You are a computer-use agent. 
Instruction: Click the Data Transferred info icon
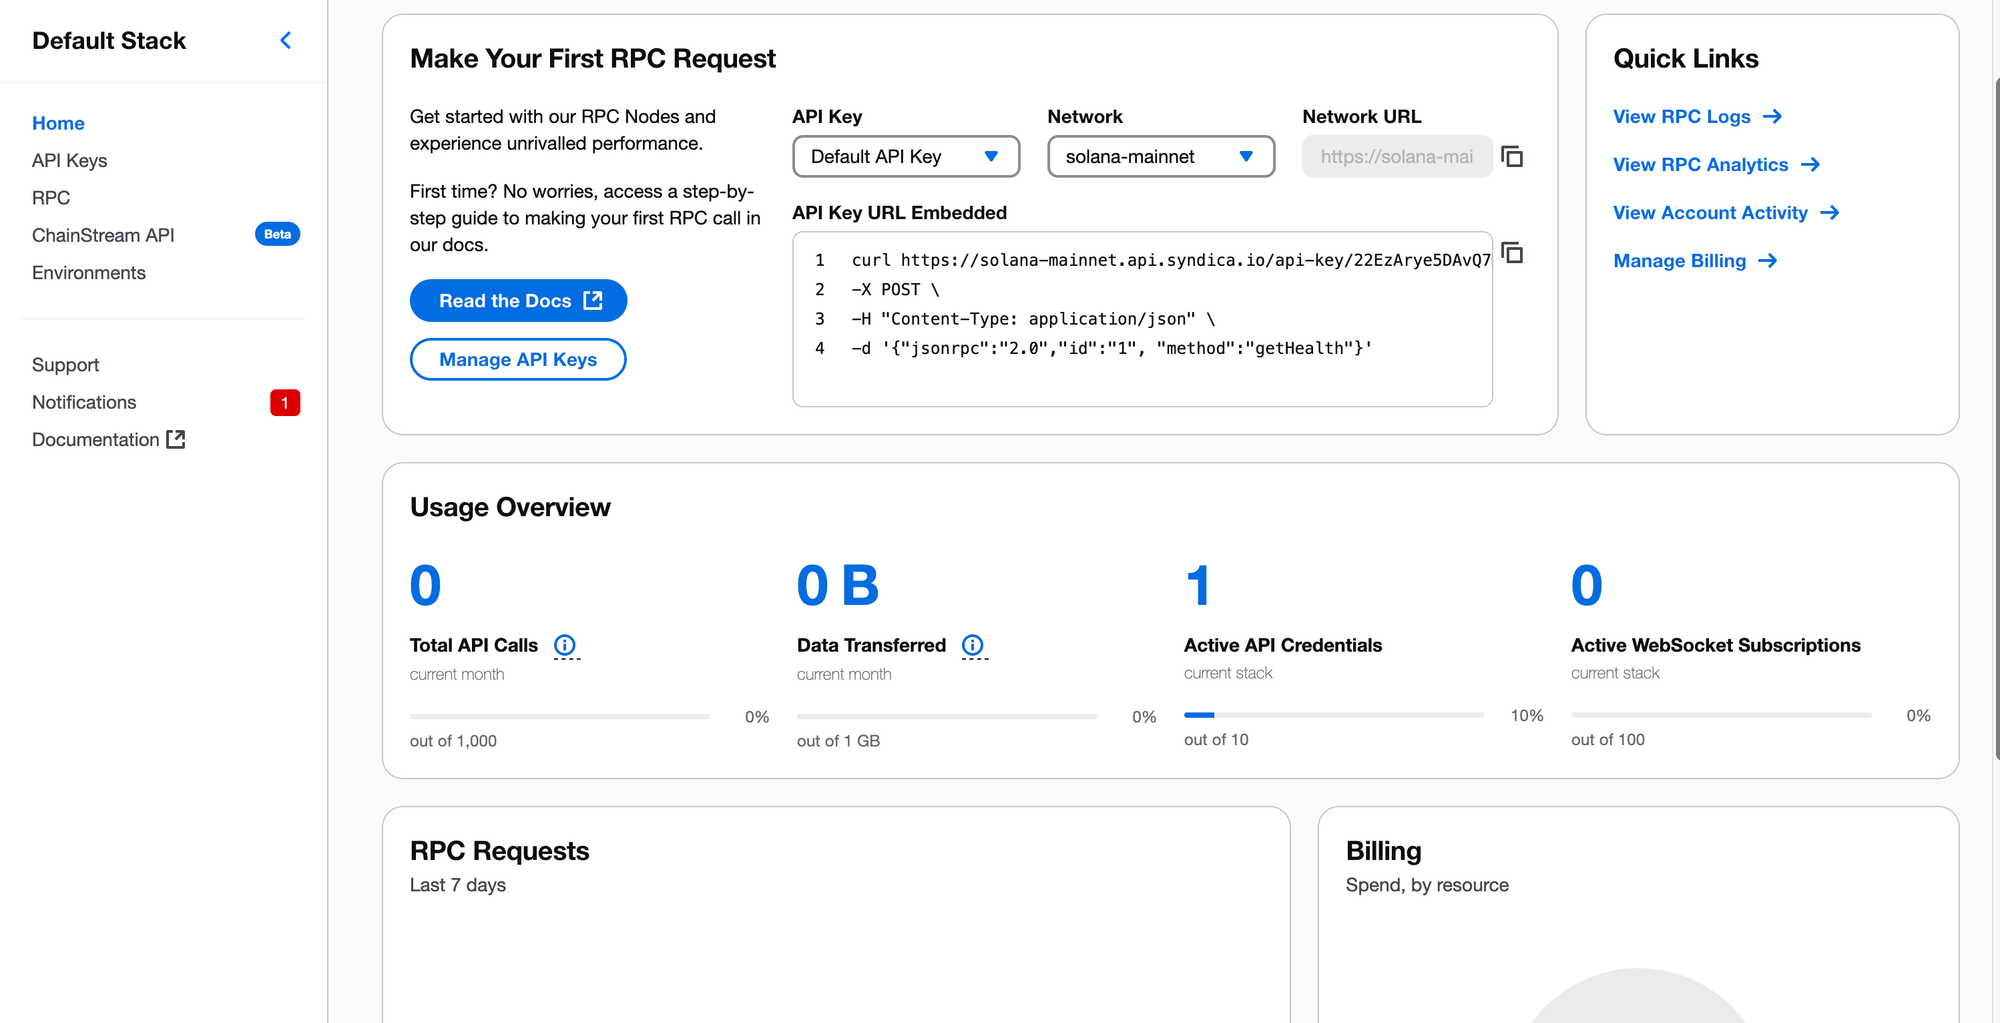click(x=973, y=645)
